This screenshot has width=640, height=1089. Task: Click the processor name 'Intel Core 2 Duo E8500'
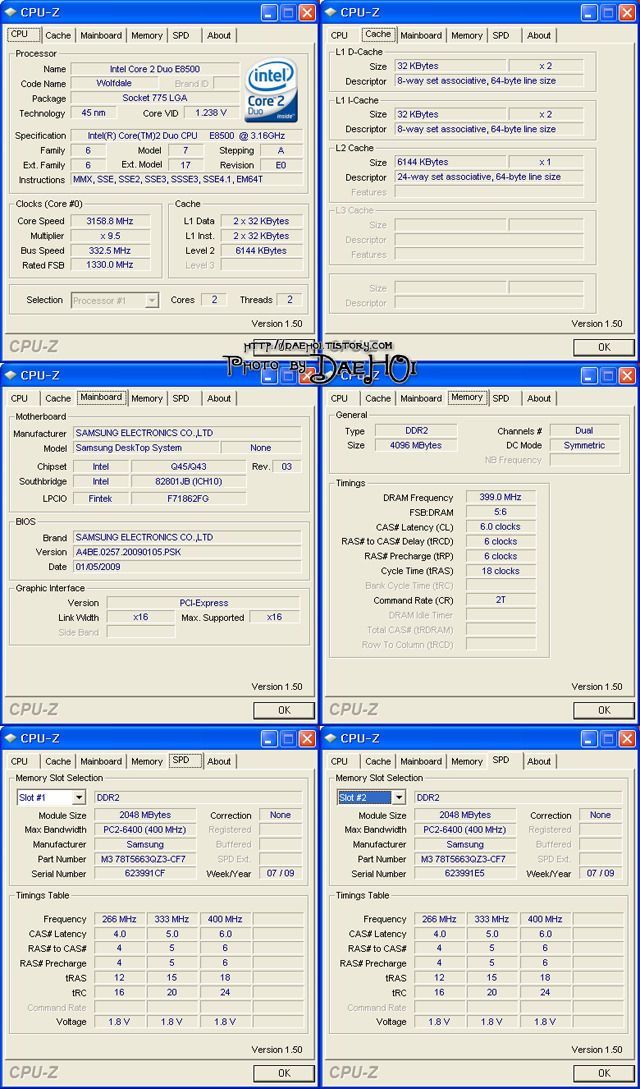click(155, 69)
